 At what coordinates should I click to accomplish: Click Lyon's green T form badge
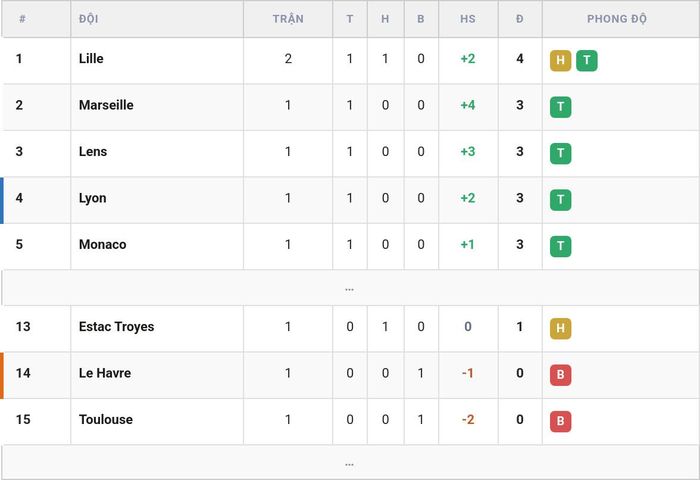point(560,200)
